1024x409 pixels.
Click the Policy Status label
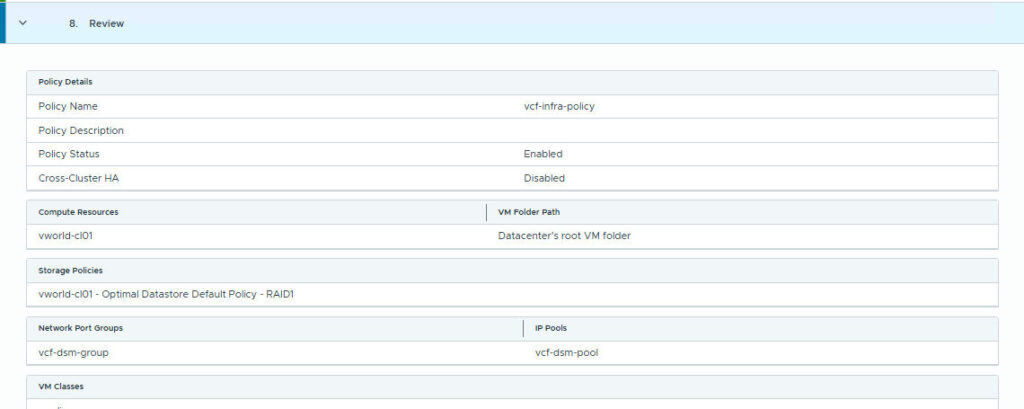click(69, 154)
